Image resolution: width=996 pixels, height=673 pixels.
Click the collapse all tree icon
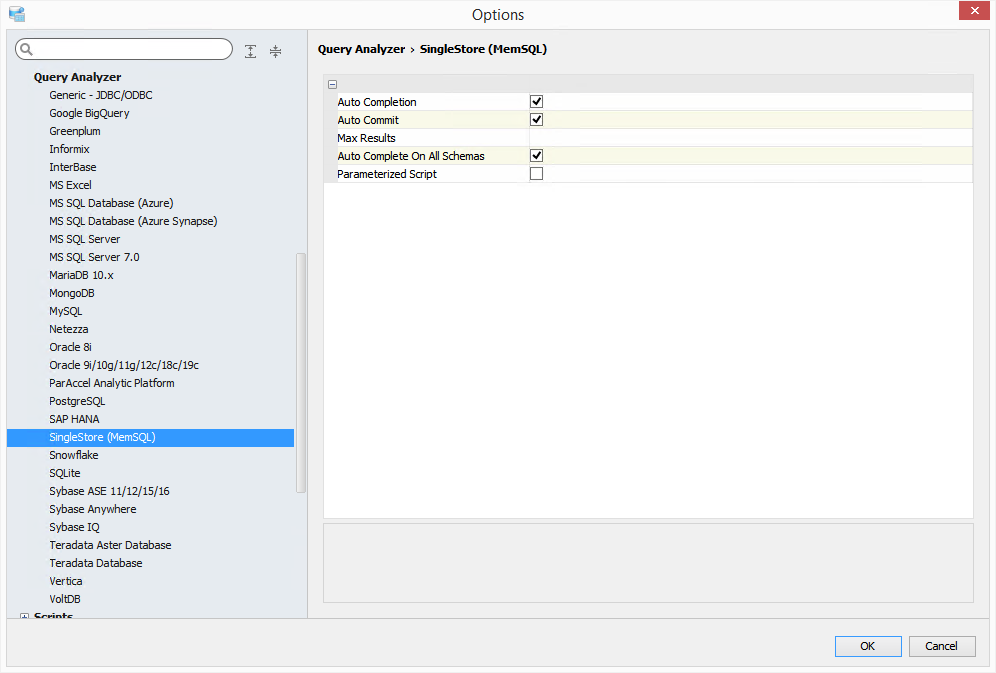(x=276, y=51)
